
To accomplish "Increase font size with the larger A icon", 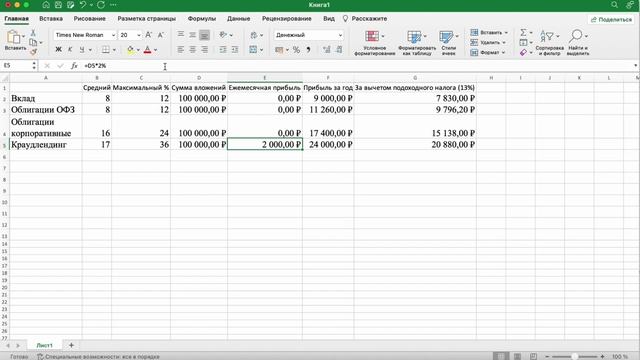I will click(x=149, y=35).
